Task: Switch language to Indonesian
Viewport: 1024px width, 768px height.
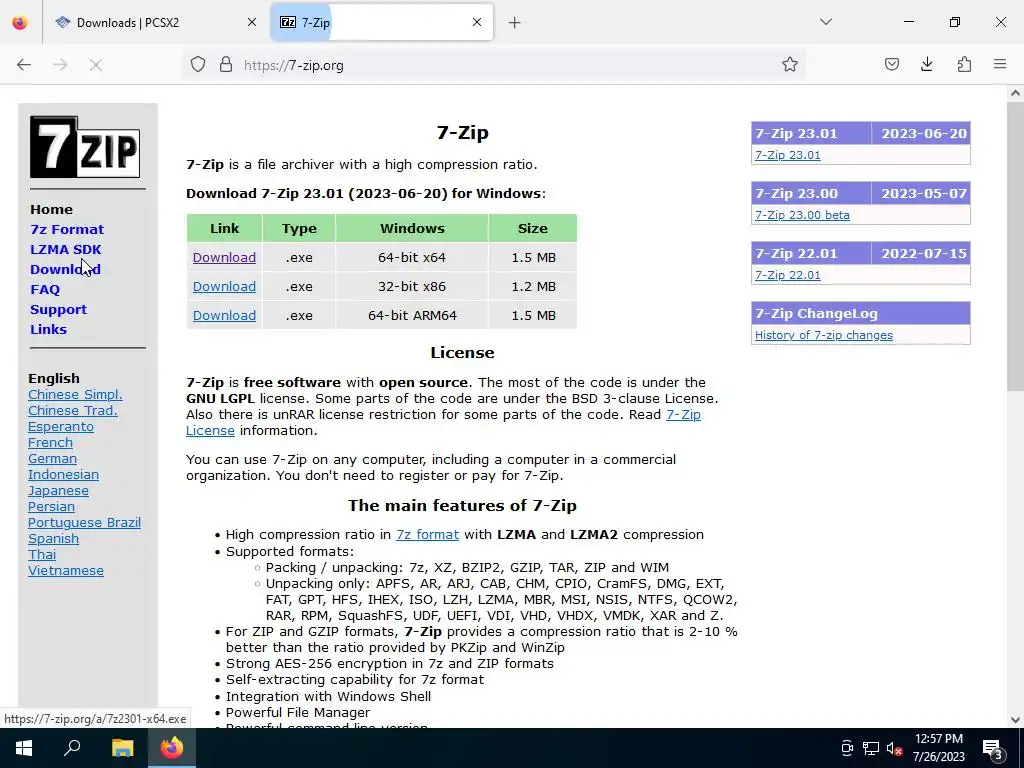Action: click(x=63, y=475)
